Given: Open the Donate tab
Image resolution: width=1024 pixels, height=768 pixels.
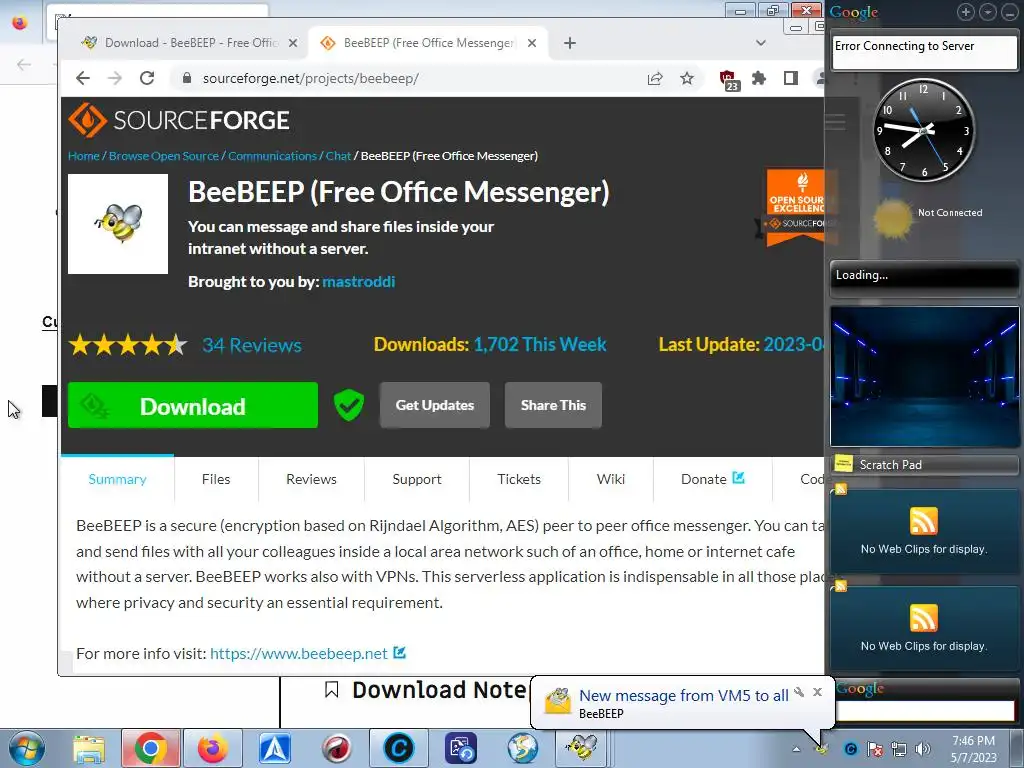Looking at the screenshot, I should pyautogui.click(x=712, y=479).
